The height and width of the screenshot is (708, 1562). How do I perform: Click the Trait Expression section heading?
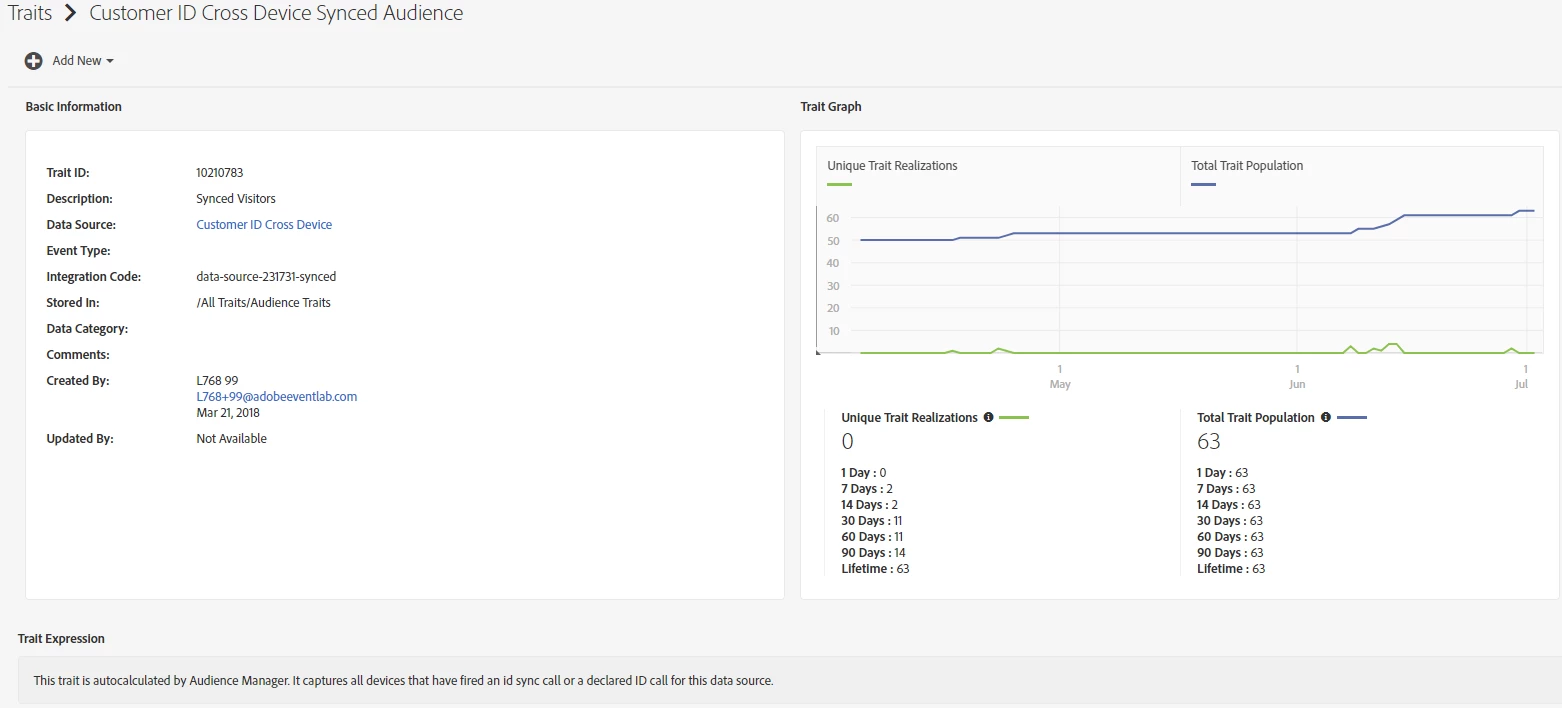point(61,639)
